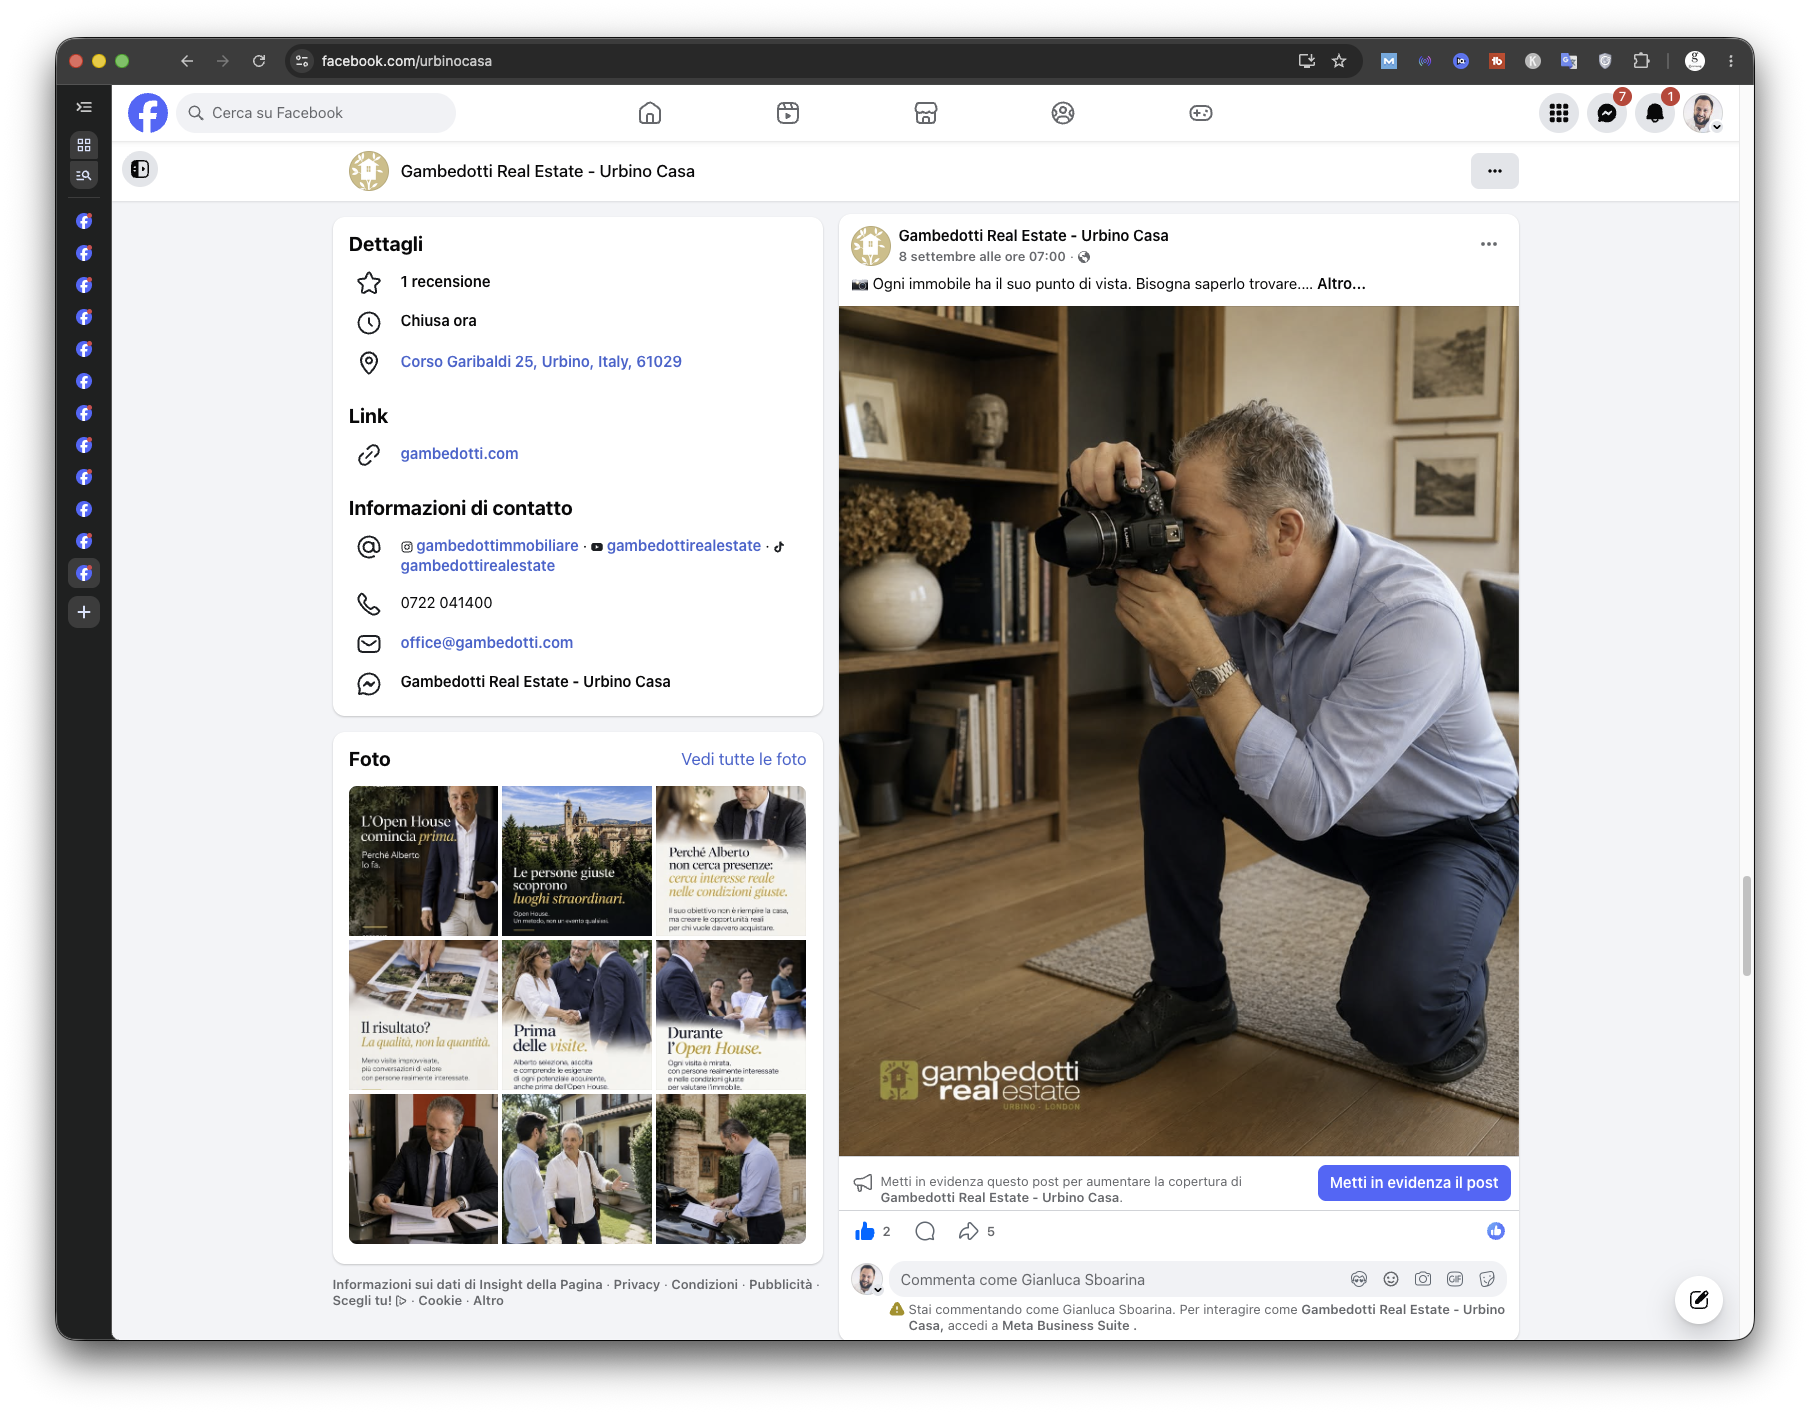Screen dimensions: 1810x1414
Task: Open the L'Open House comincia prima photo
Action: (x=423, y=861)
